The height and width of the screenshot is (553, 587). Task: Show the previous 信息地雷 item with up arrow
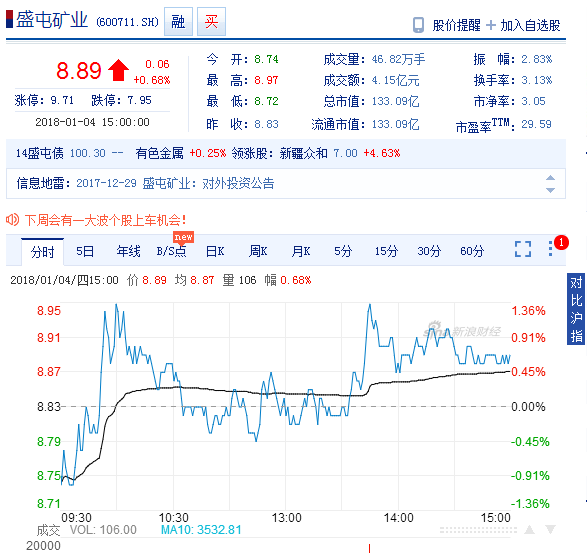click(550, 177)
